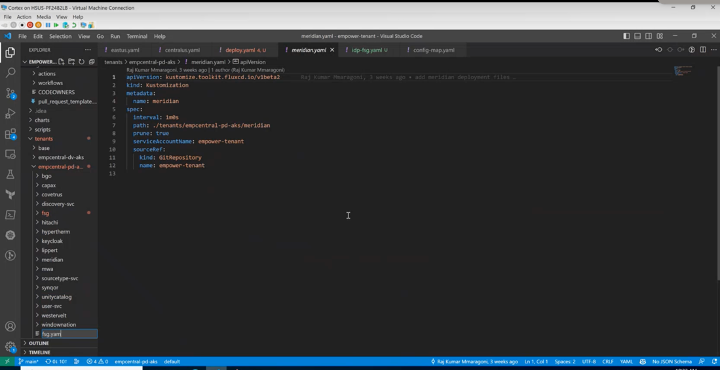Click the fsg.yaml rename input field
720x370 pixels.
69,334
